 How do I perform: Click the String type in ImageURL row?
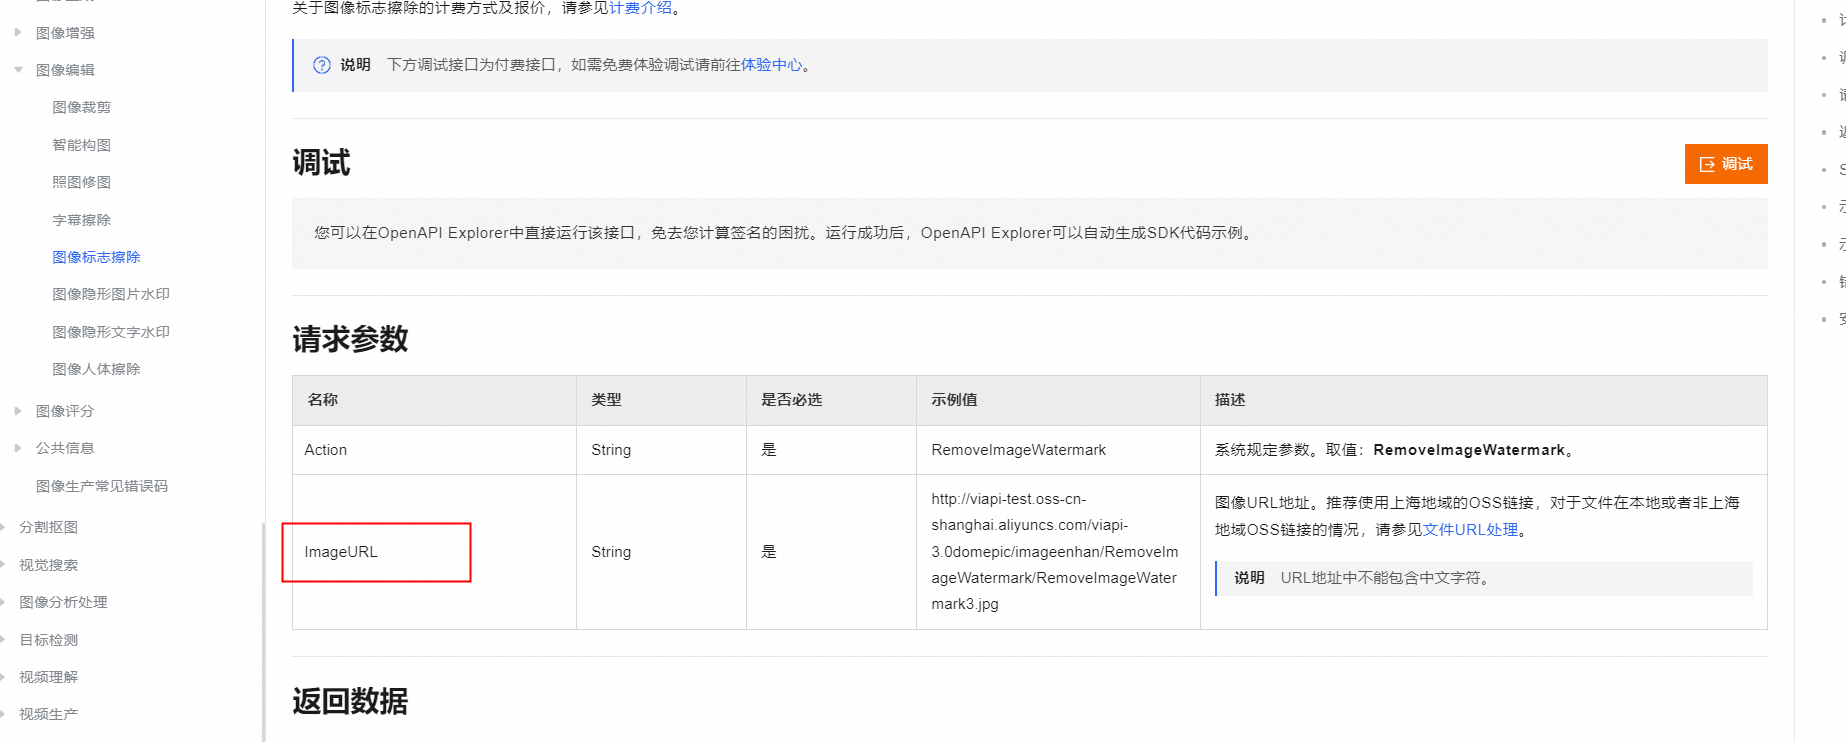pos(611,552)
